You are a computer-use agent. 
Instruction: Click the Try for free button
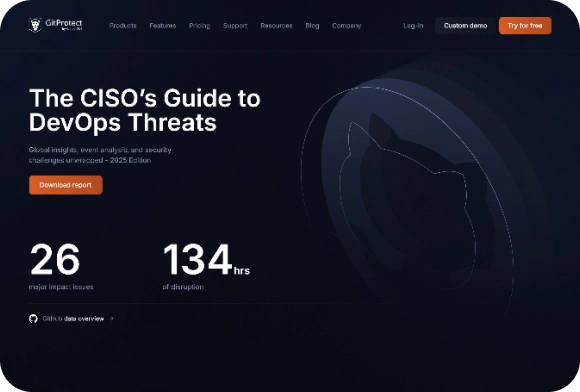pos(525,26)
